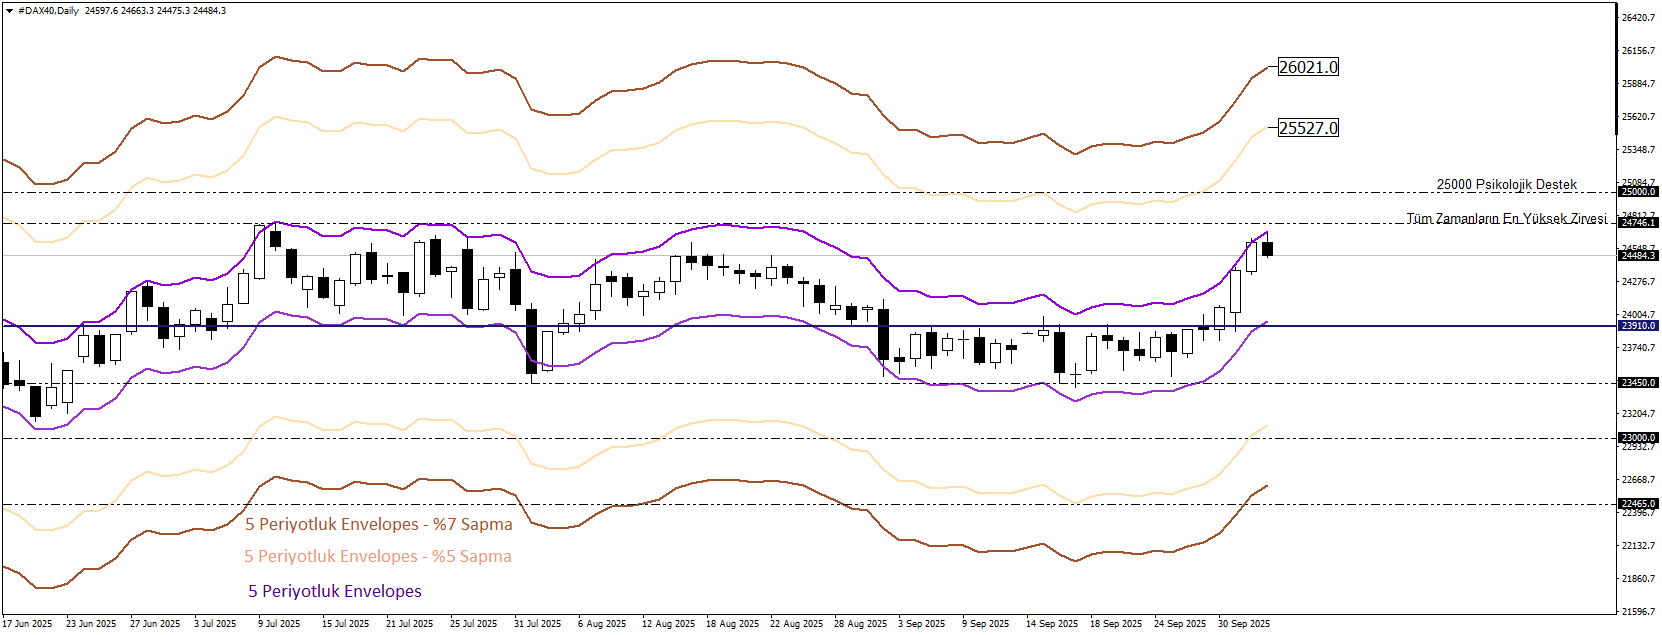Click the 22465.0 price tag on axis

1638,504
